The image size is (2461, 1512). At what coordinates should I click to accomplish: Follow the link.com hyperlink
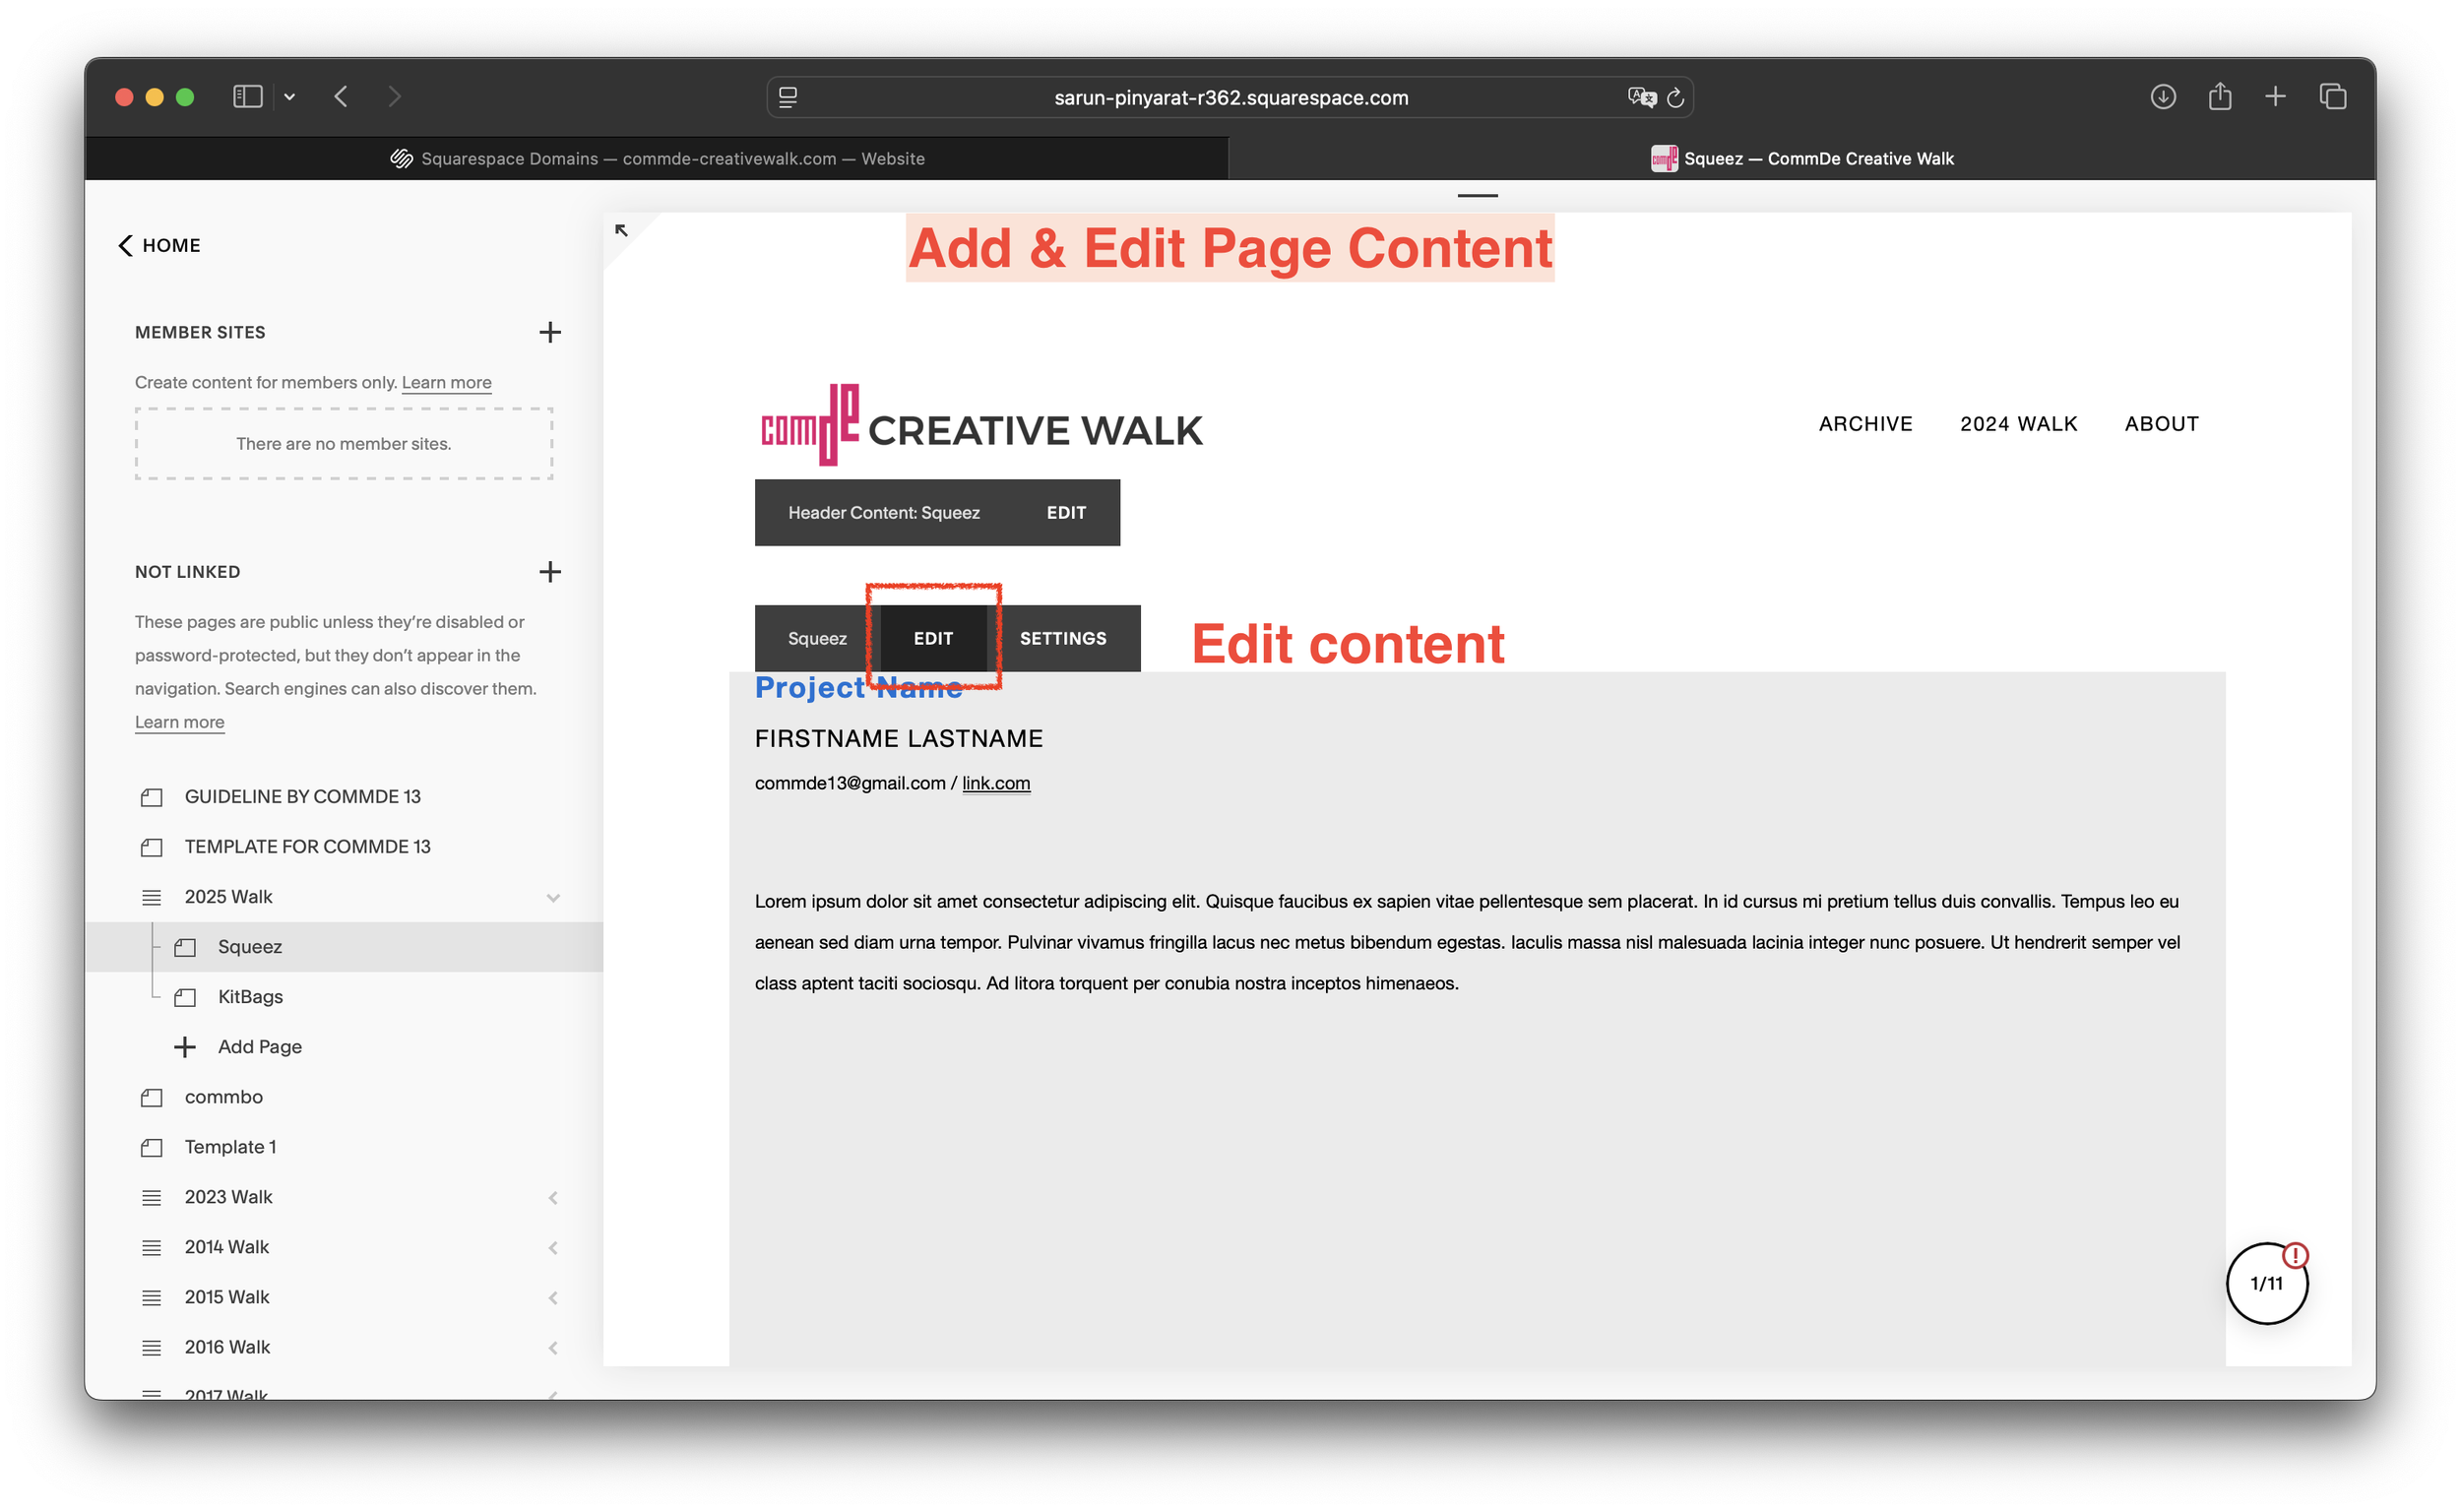click(995, 784)
